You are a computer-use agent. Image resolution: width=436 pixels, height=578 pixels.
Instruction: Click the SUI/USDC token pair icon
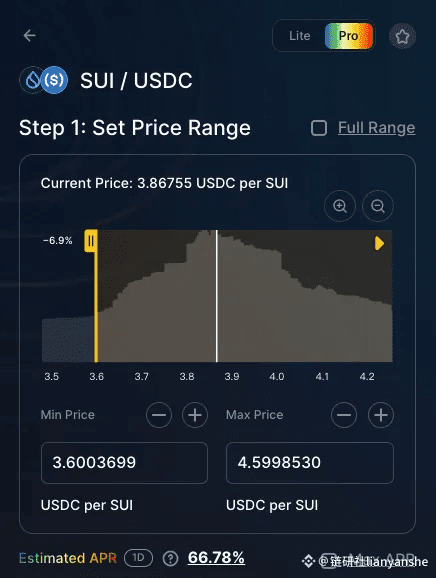(x=44, y=80)
